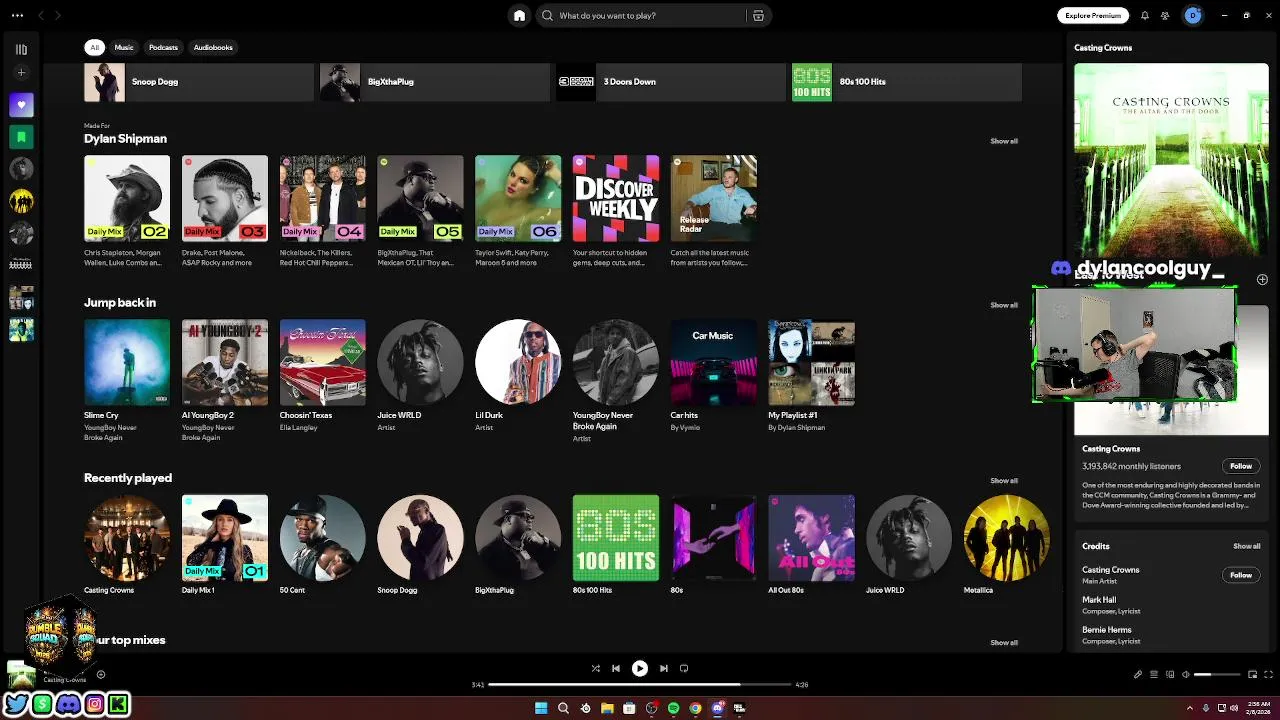Open Release Radar playlist cover
This screenshot has height=720, width=1280.
(x=714, y=198)
